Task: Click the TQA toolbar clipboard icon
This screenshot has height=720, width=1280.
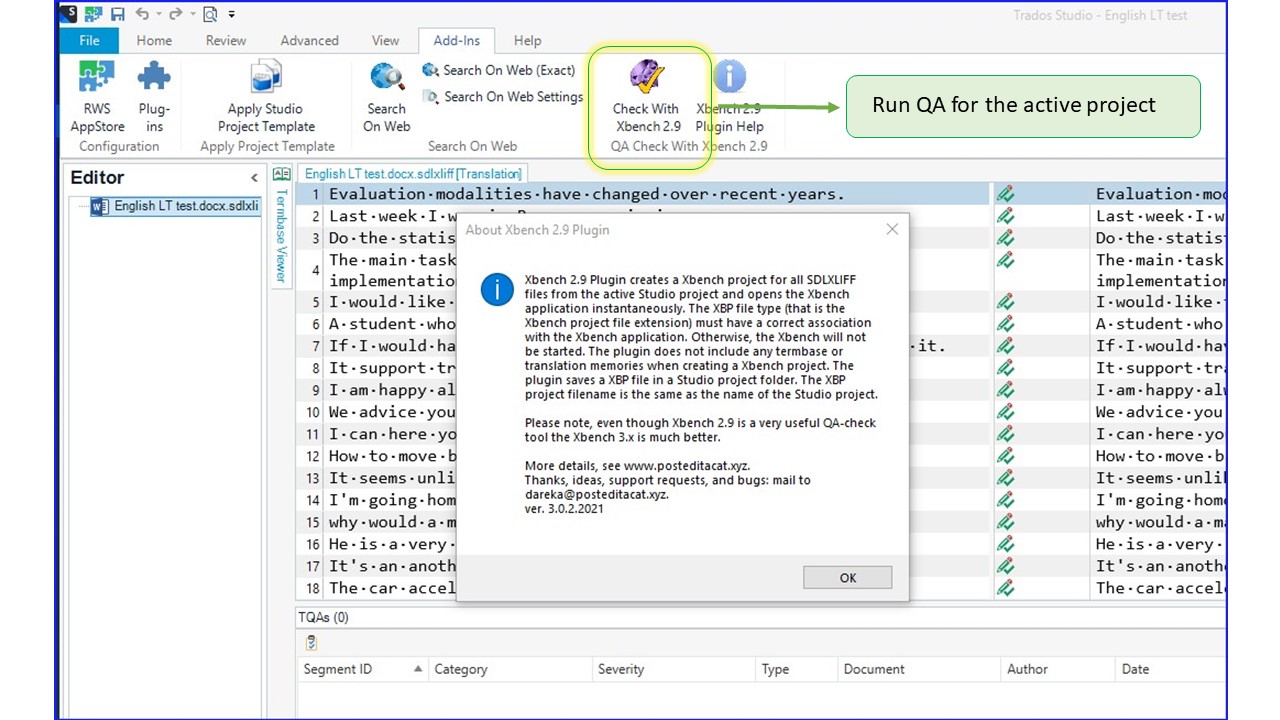Action: 312,643
